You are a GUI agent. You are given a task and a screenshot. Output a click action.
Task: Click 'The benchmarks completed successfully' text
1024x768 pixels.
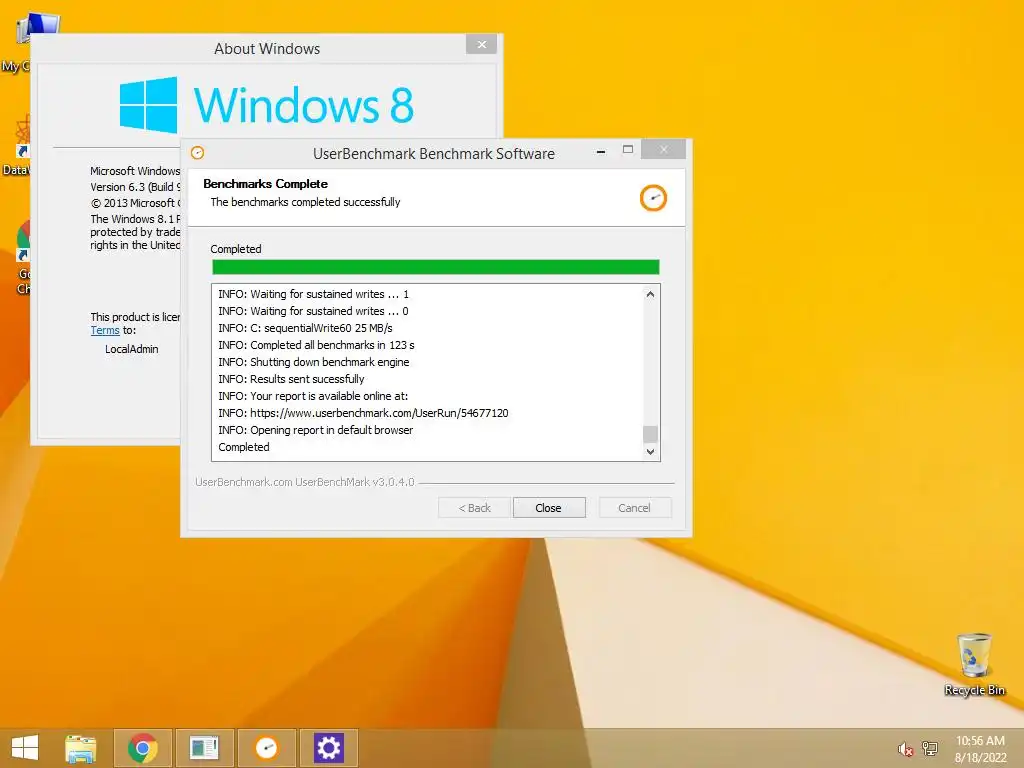point(305,202)
